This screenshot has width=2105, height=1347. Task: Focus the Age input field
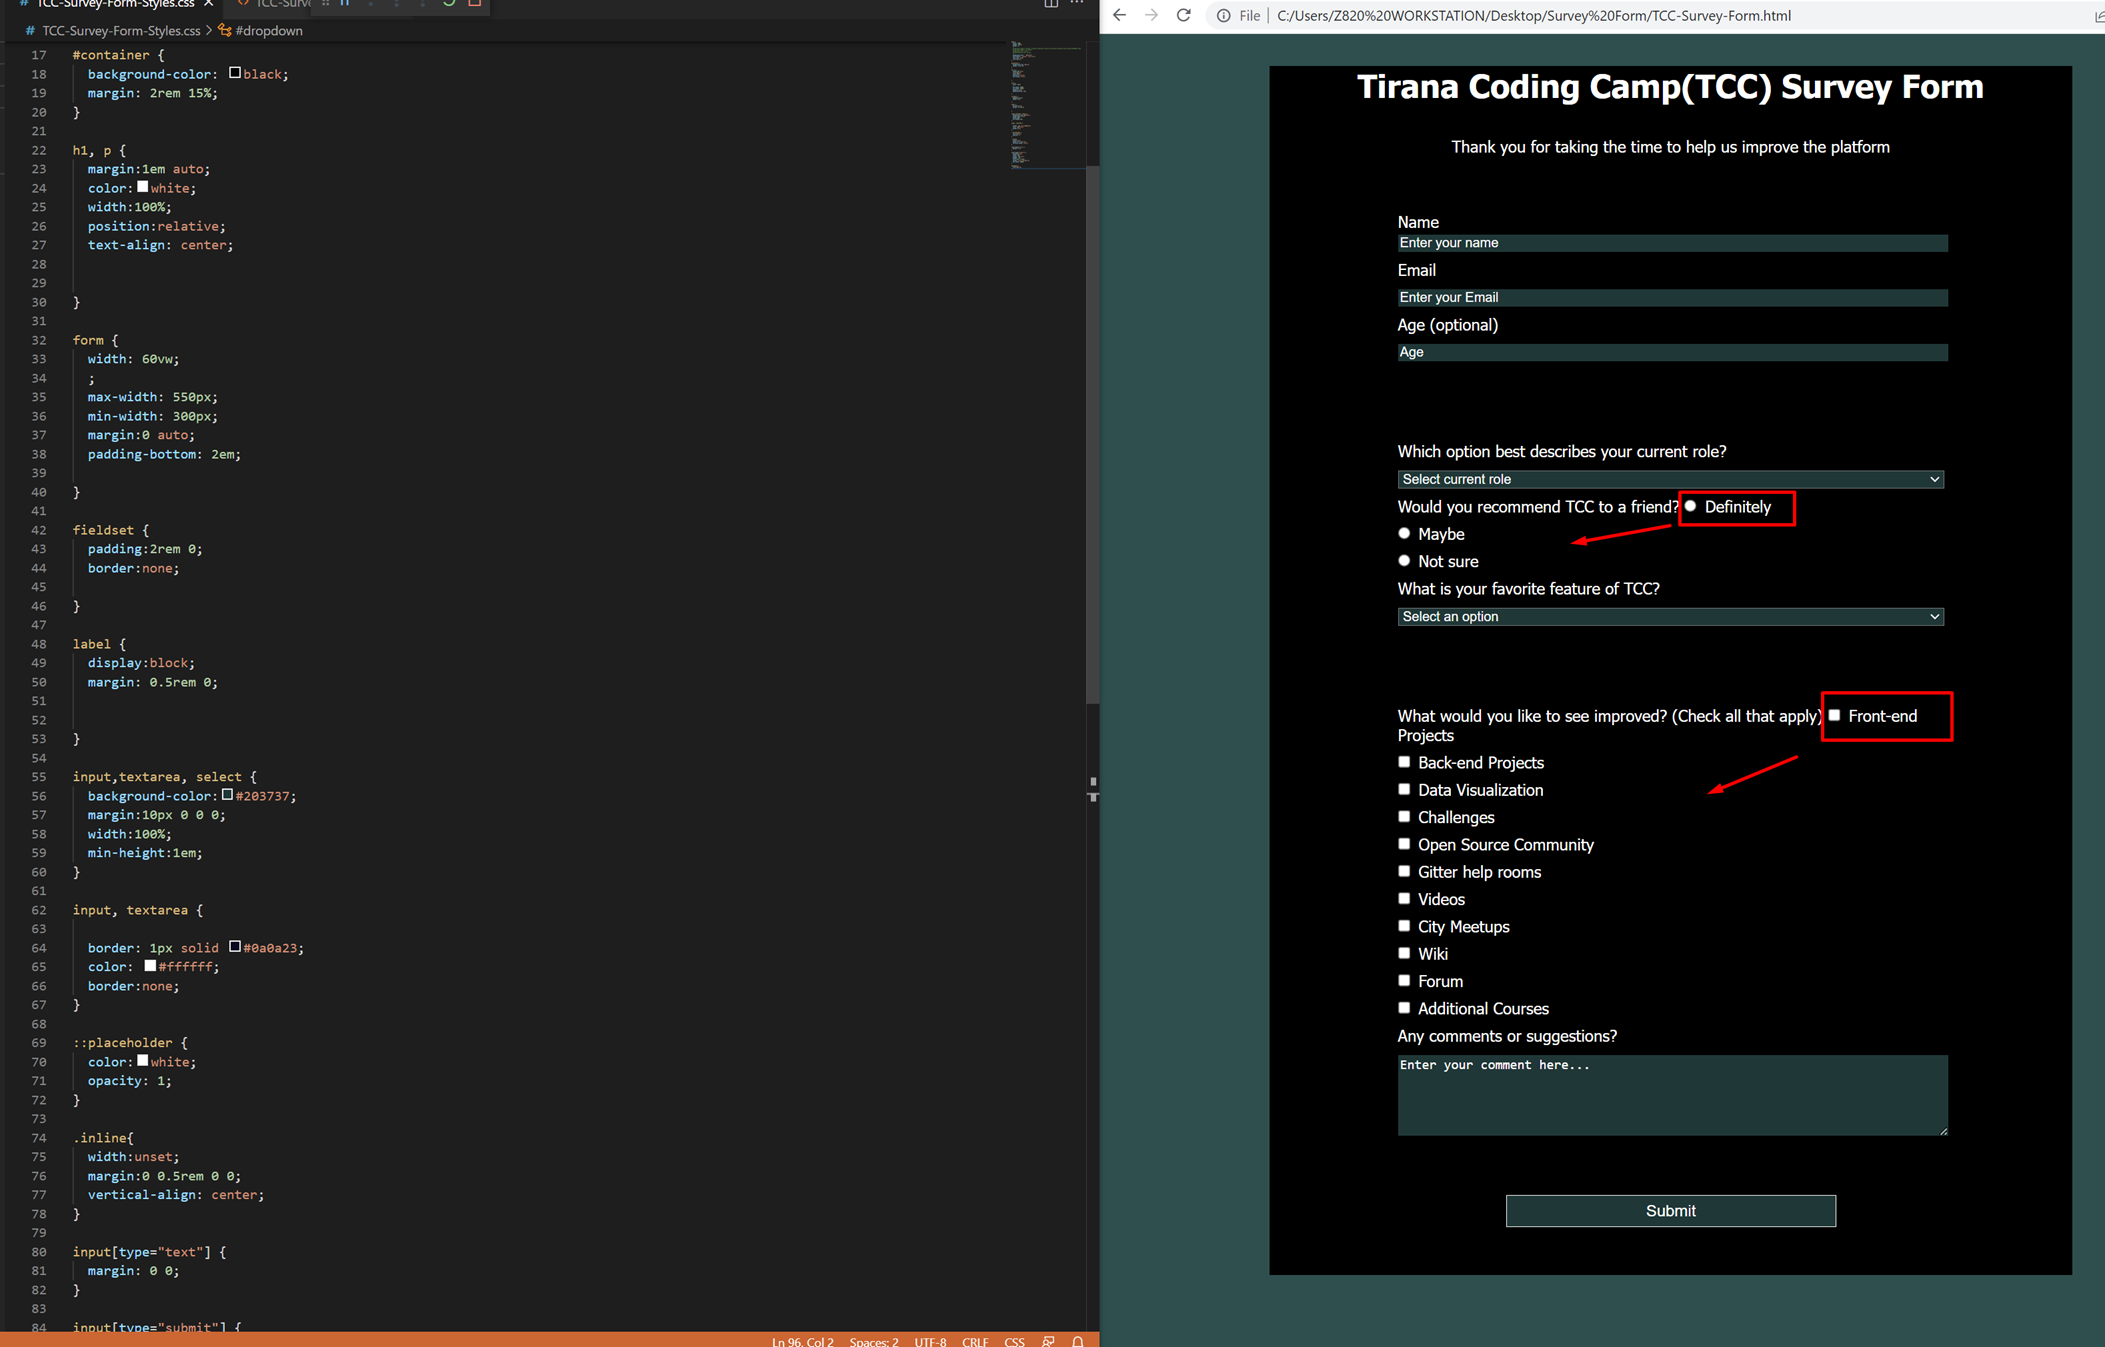coord(1672,352)
